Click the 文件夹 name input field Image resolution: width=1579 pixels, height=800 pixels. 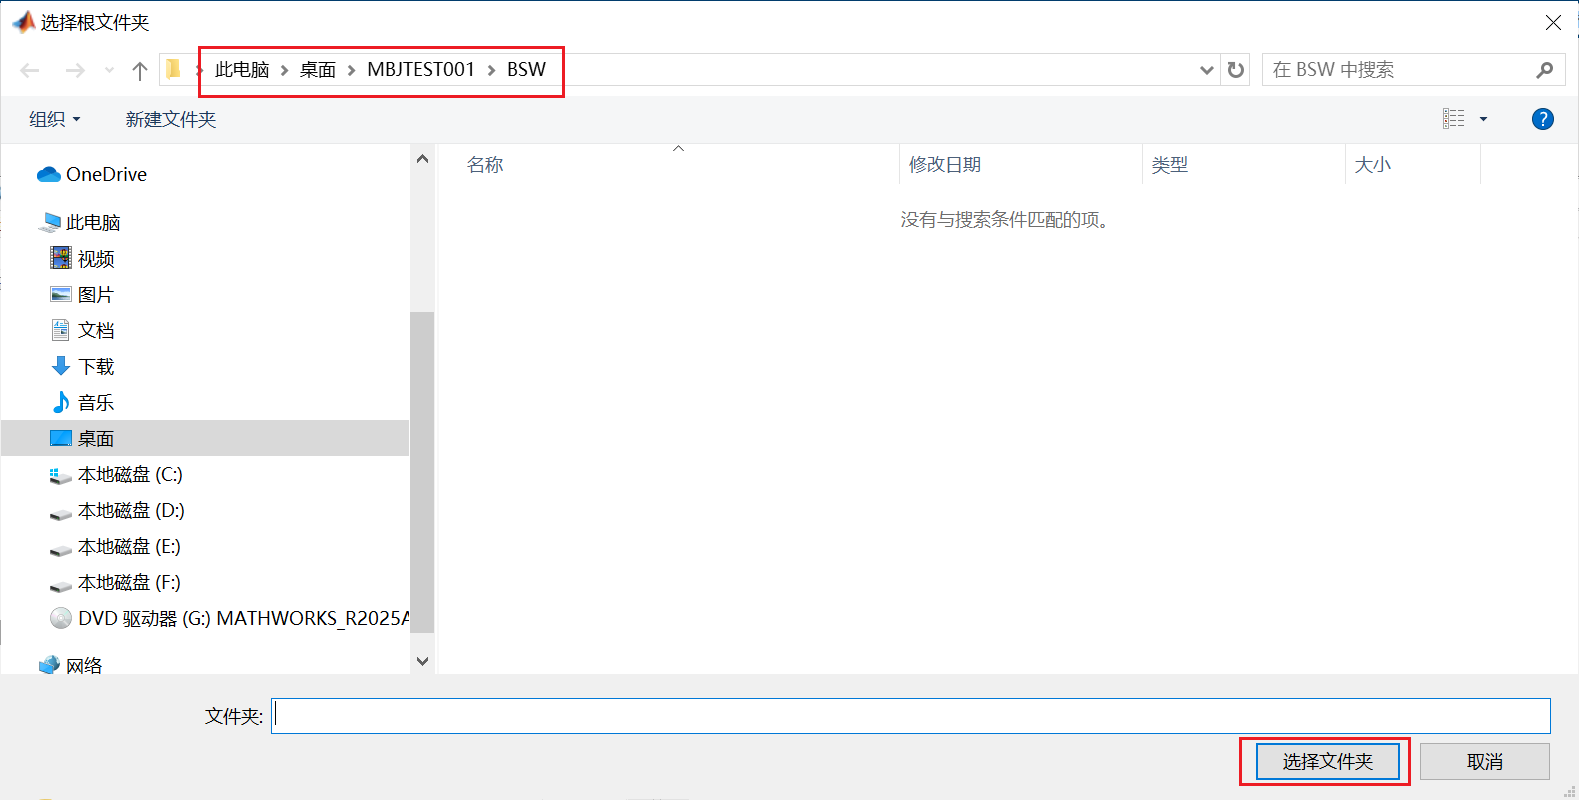(x=911, y=716)
